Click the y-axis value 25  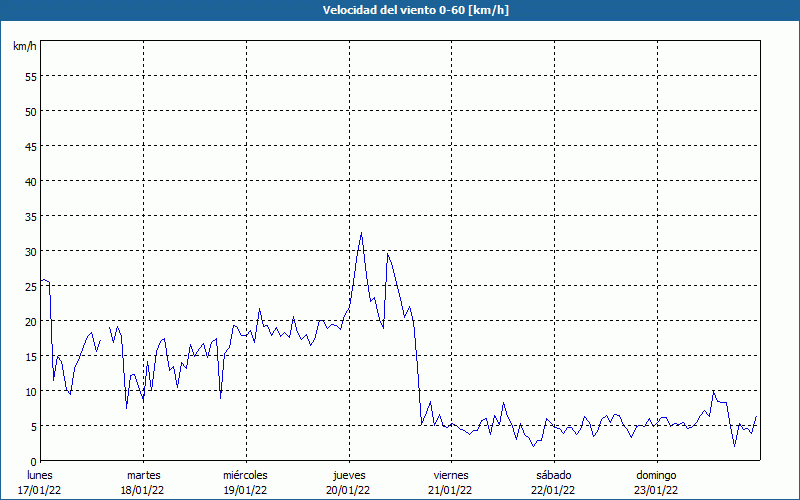click(31, 287)
